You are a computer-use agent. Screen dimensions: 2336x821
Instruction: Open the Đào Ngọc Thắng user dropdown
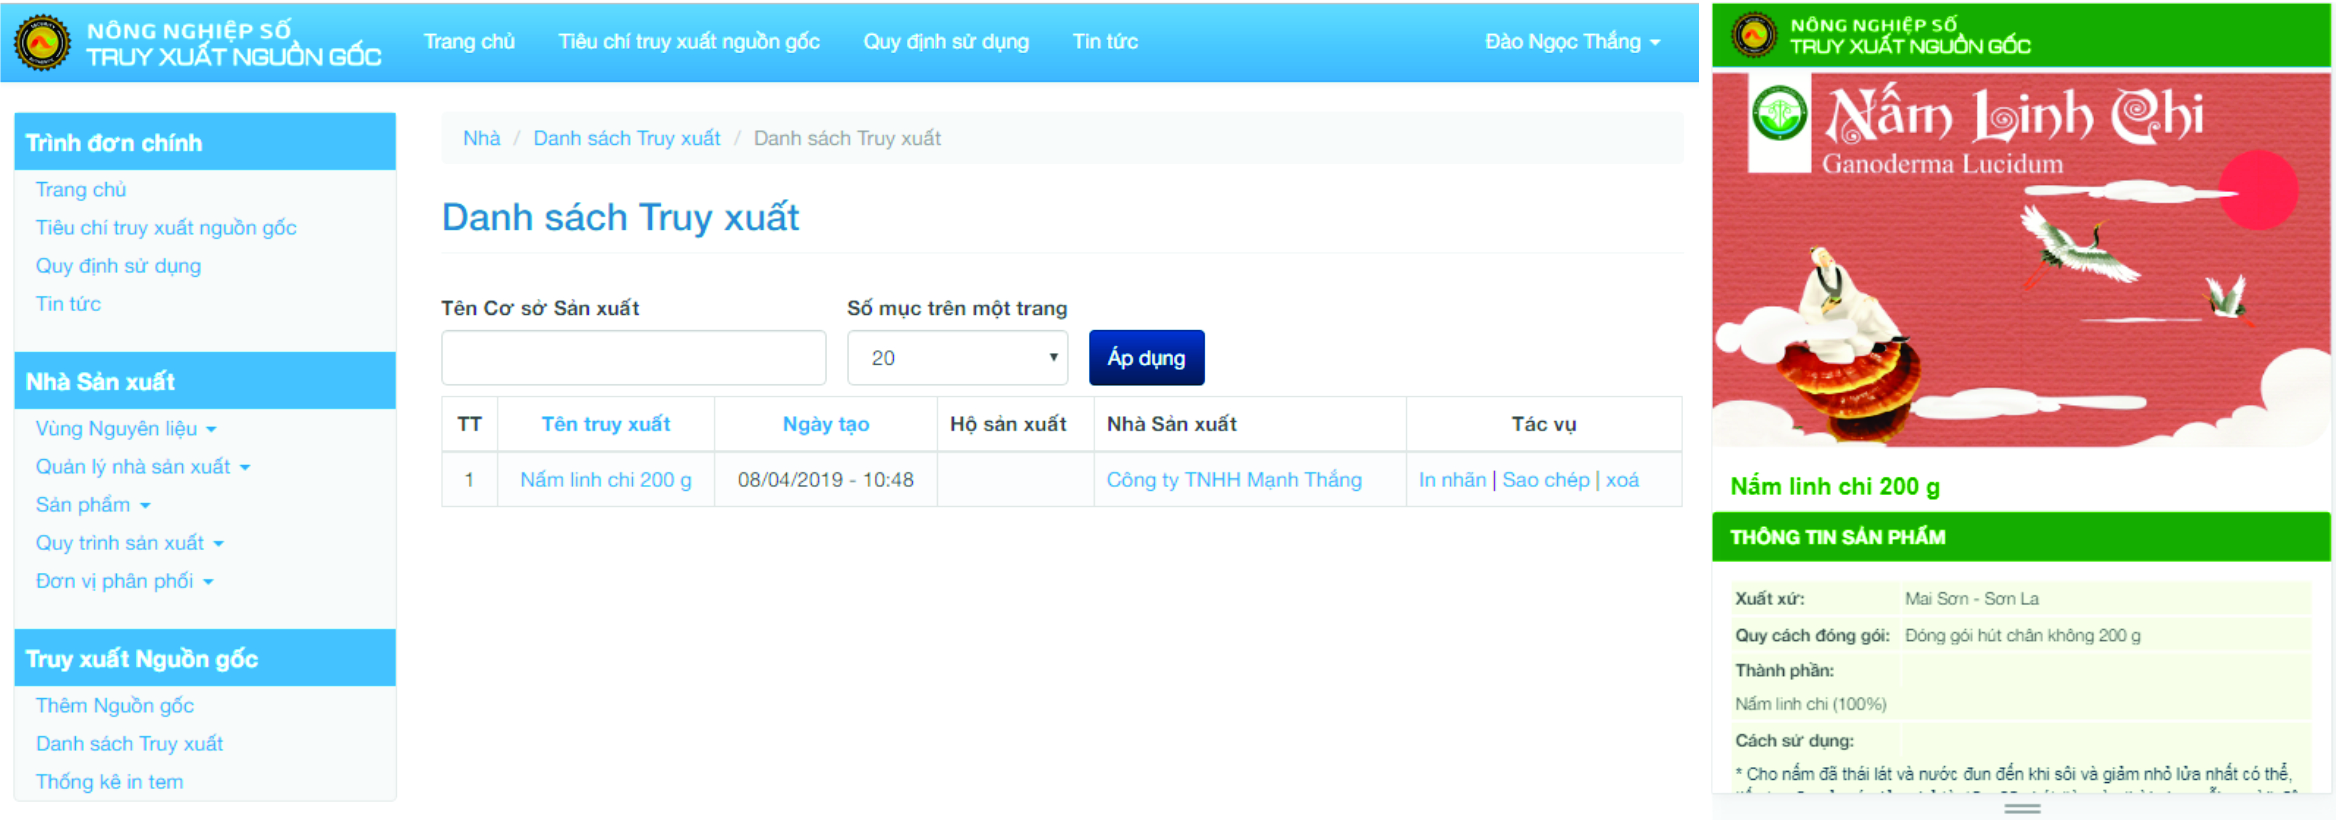point(1572,42)
